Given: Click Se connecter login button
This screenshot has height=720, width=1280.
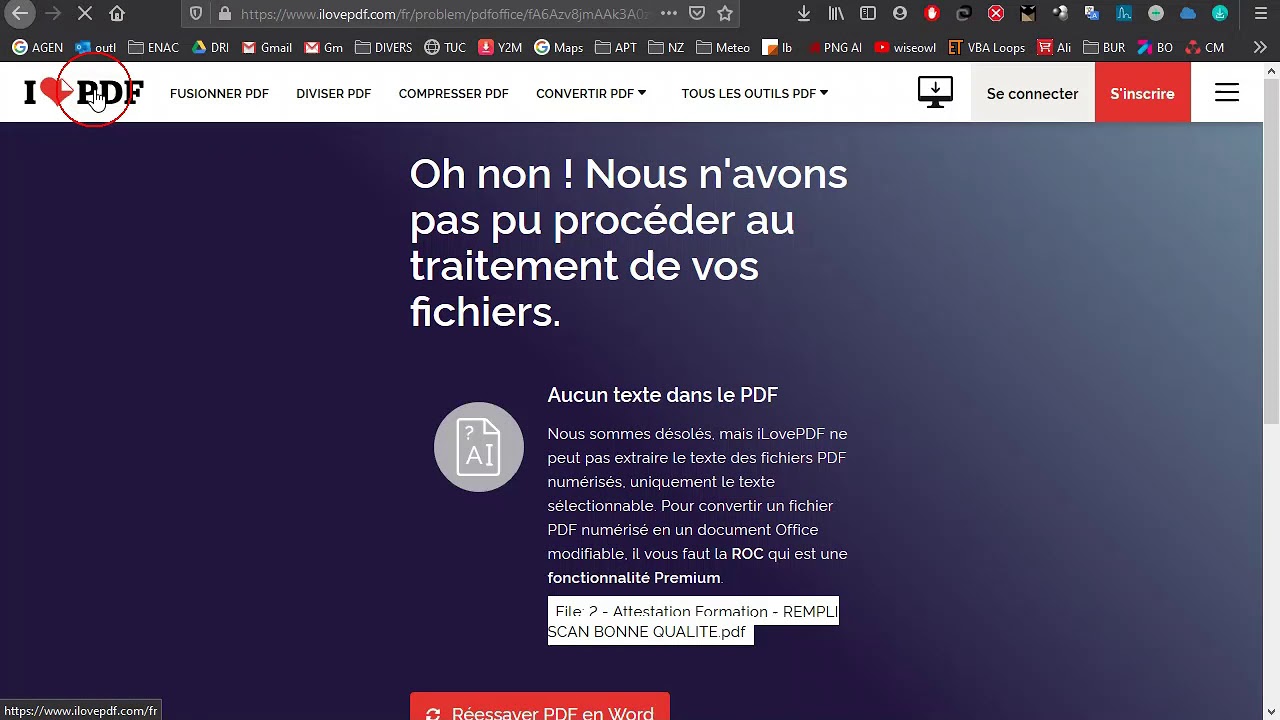Looking at the screenshot, I should click(x=1032, y=93).
